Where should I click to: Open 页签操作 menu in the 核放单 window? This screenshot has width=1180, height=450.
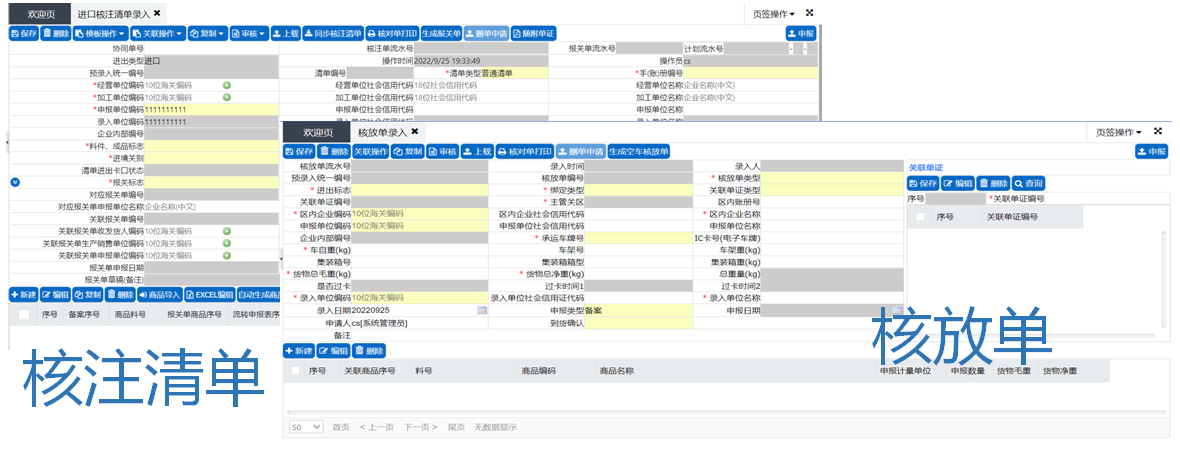tap(1118, 132)
